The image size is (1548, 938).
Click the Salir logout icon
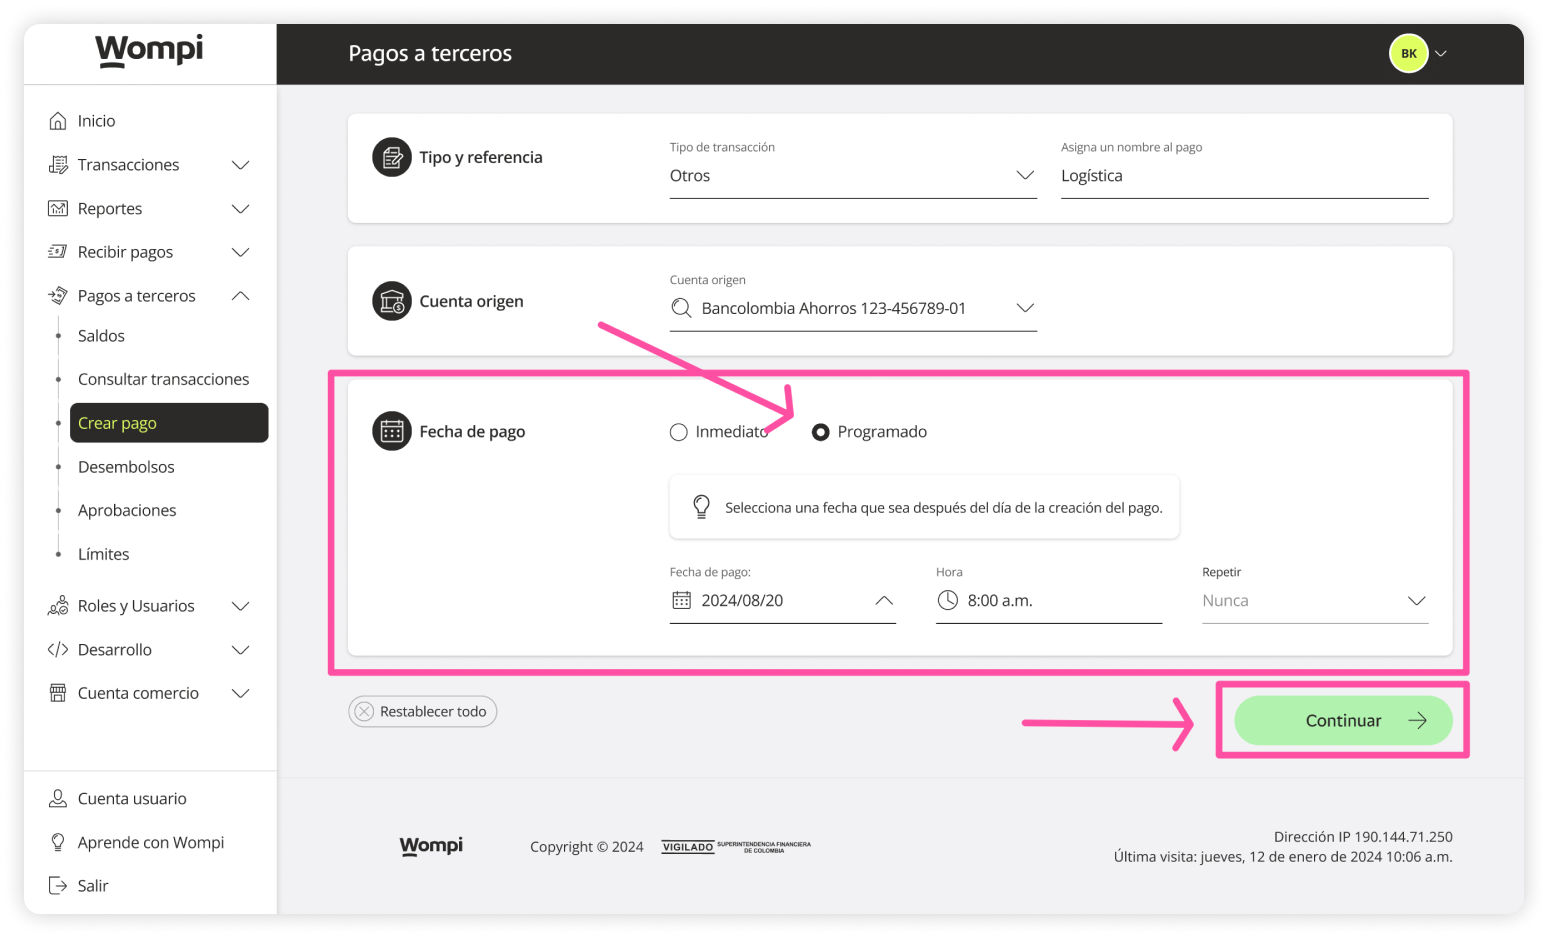[x=58, y=885]
